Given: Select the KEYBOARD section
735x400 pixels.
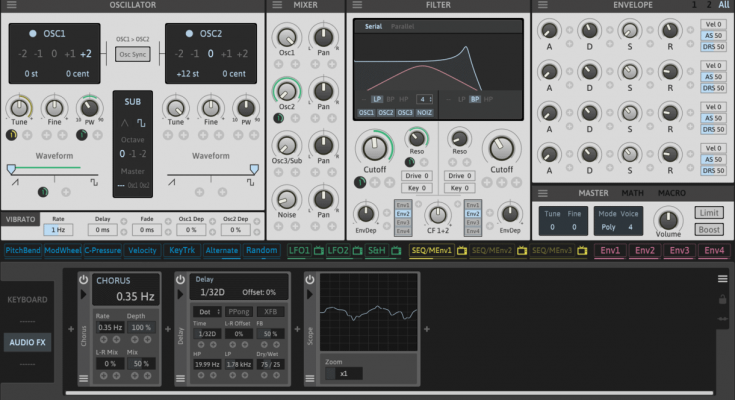Looking at the screenshot, I should point(27,300).
